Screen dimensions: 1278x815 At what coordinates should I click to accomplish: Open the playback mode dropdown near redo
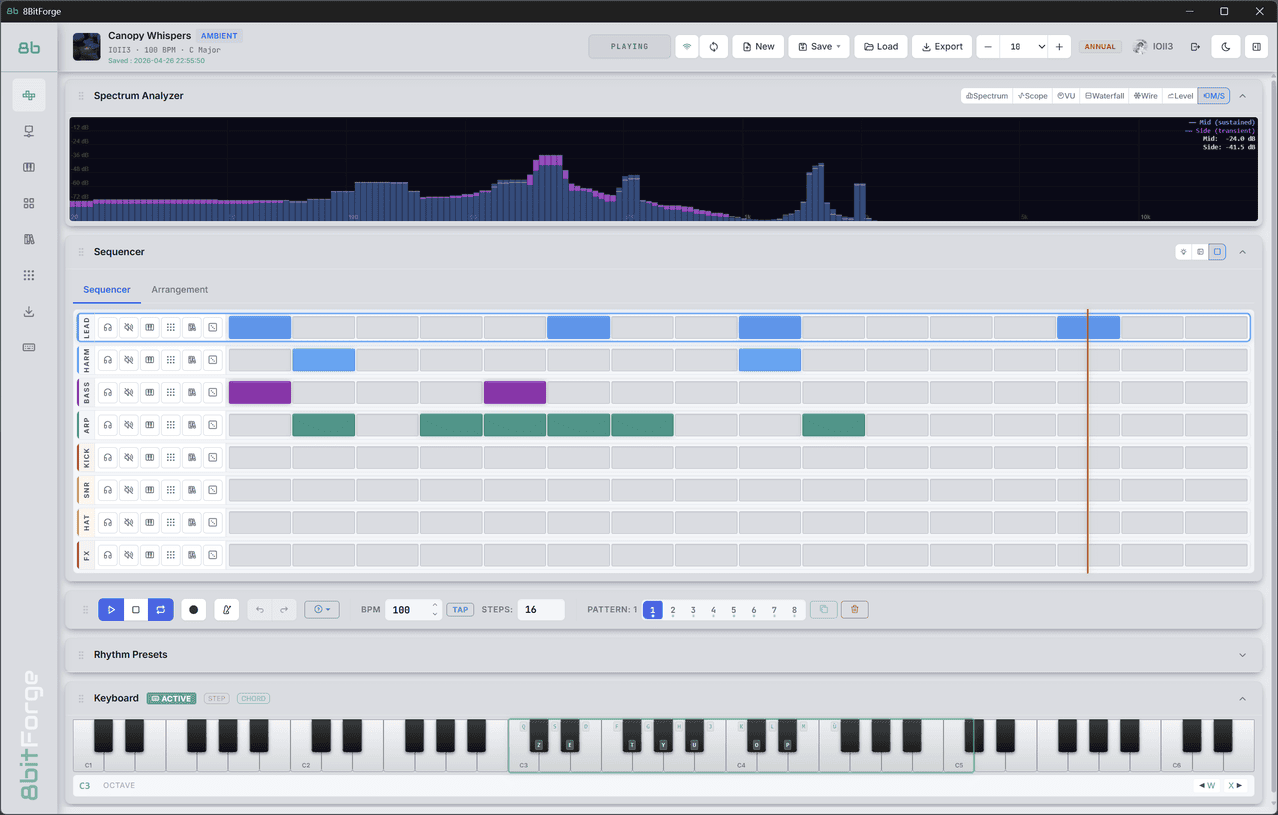pos(322,609)
